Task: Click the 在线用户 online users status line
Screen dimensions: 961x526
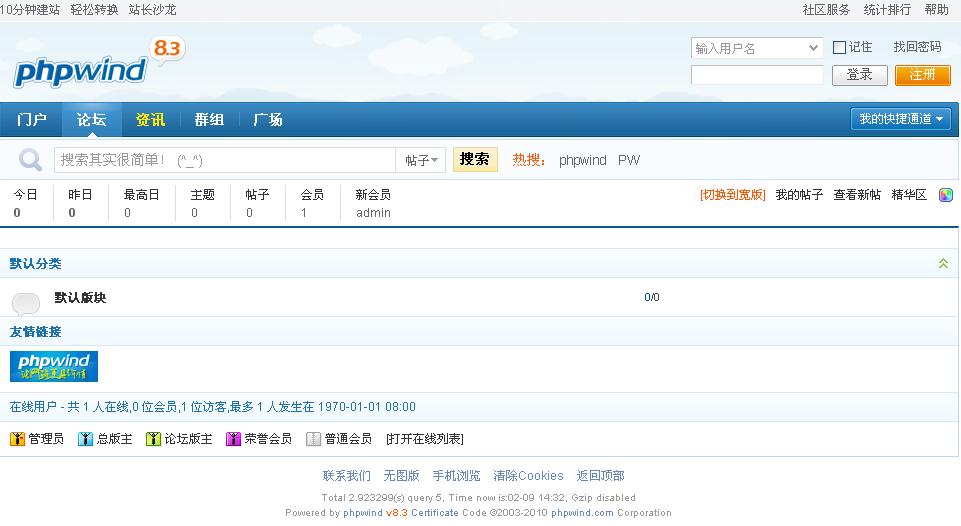Action: 213,407
